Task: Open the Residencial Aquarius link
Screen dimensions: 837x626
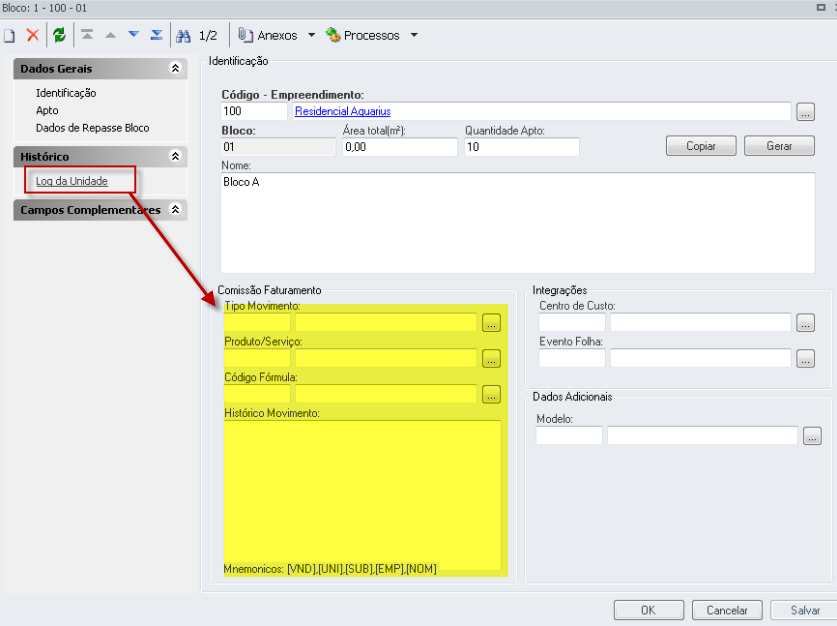Action: (x=343, y=111)
